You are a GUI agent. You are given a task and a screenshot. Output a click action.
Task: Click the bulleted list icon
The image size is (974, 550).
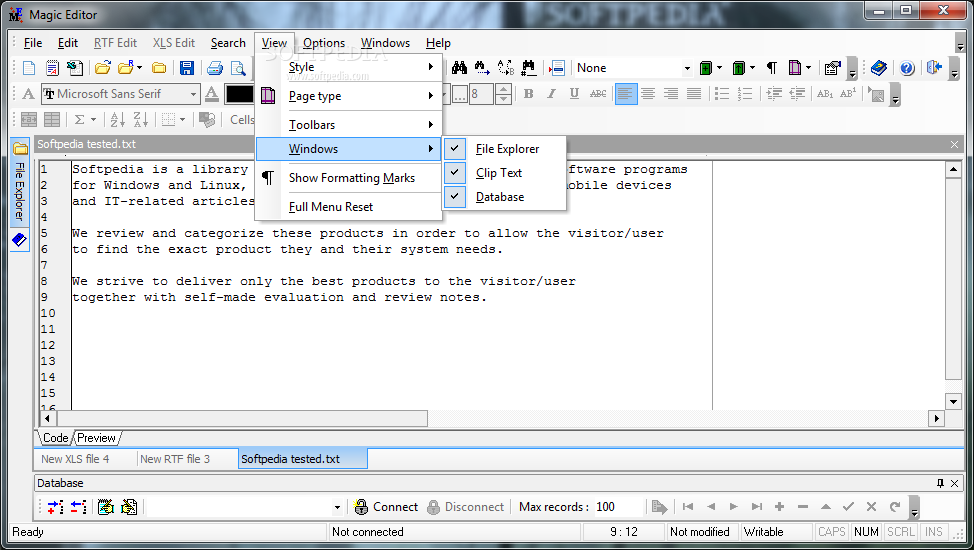(721, 94)
